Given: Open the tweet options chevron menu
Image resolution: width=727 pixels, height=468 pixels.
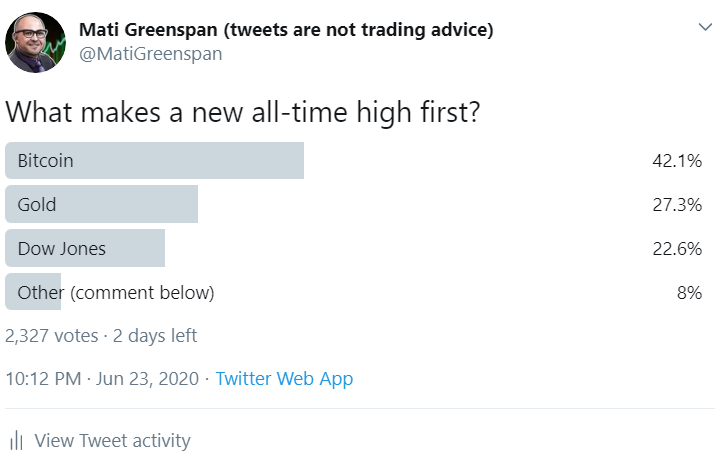Looking at the screenshot, I should [x=705, y=27].
